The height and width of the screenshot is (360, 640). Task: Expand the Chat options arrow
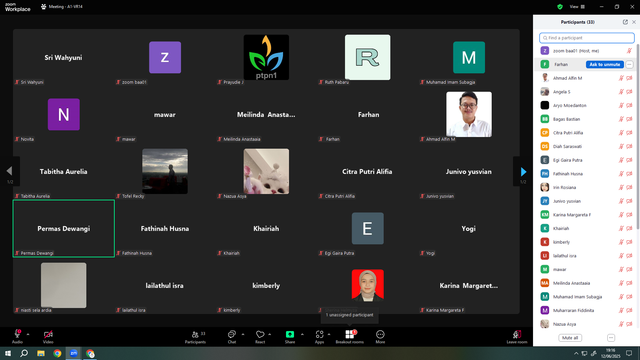point(243,334)
